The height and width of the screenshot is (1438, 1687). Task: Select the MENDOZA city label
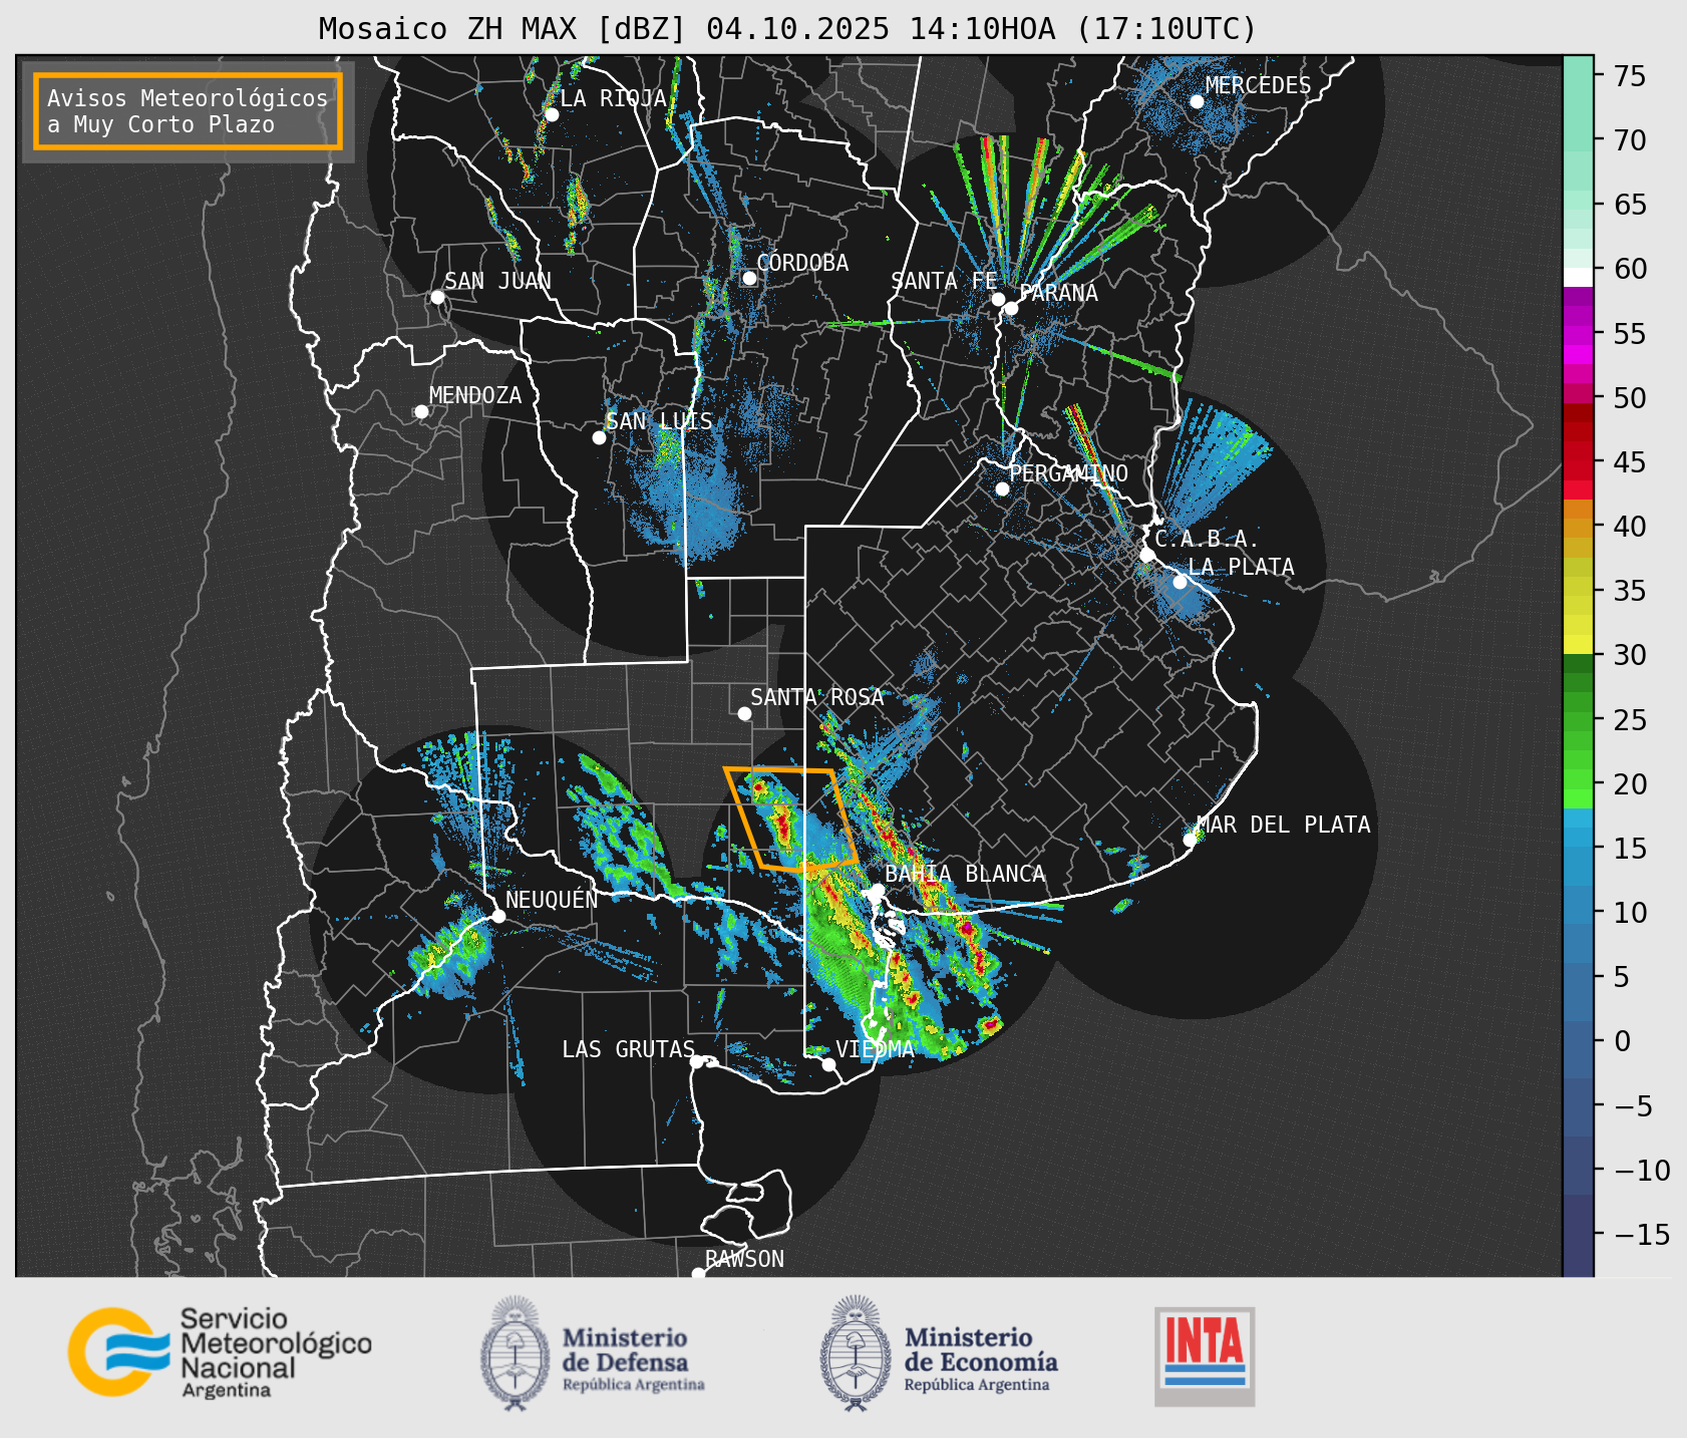(x=475, y=395)
